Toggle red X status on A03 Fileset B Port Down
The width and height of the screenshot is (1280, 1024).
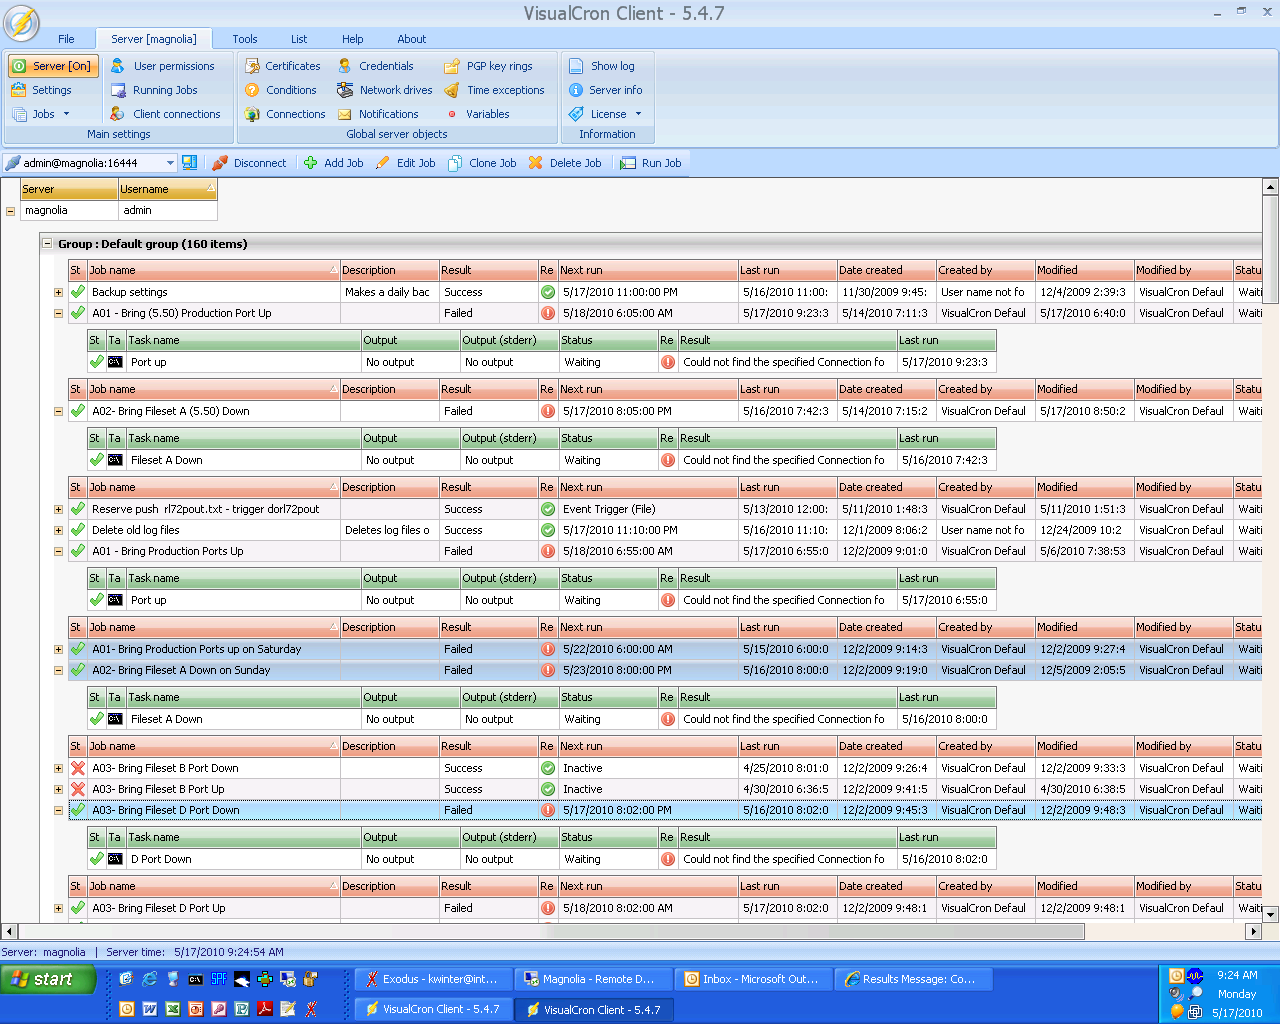pyautogui.click(x=78, y=768)
